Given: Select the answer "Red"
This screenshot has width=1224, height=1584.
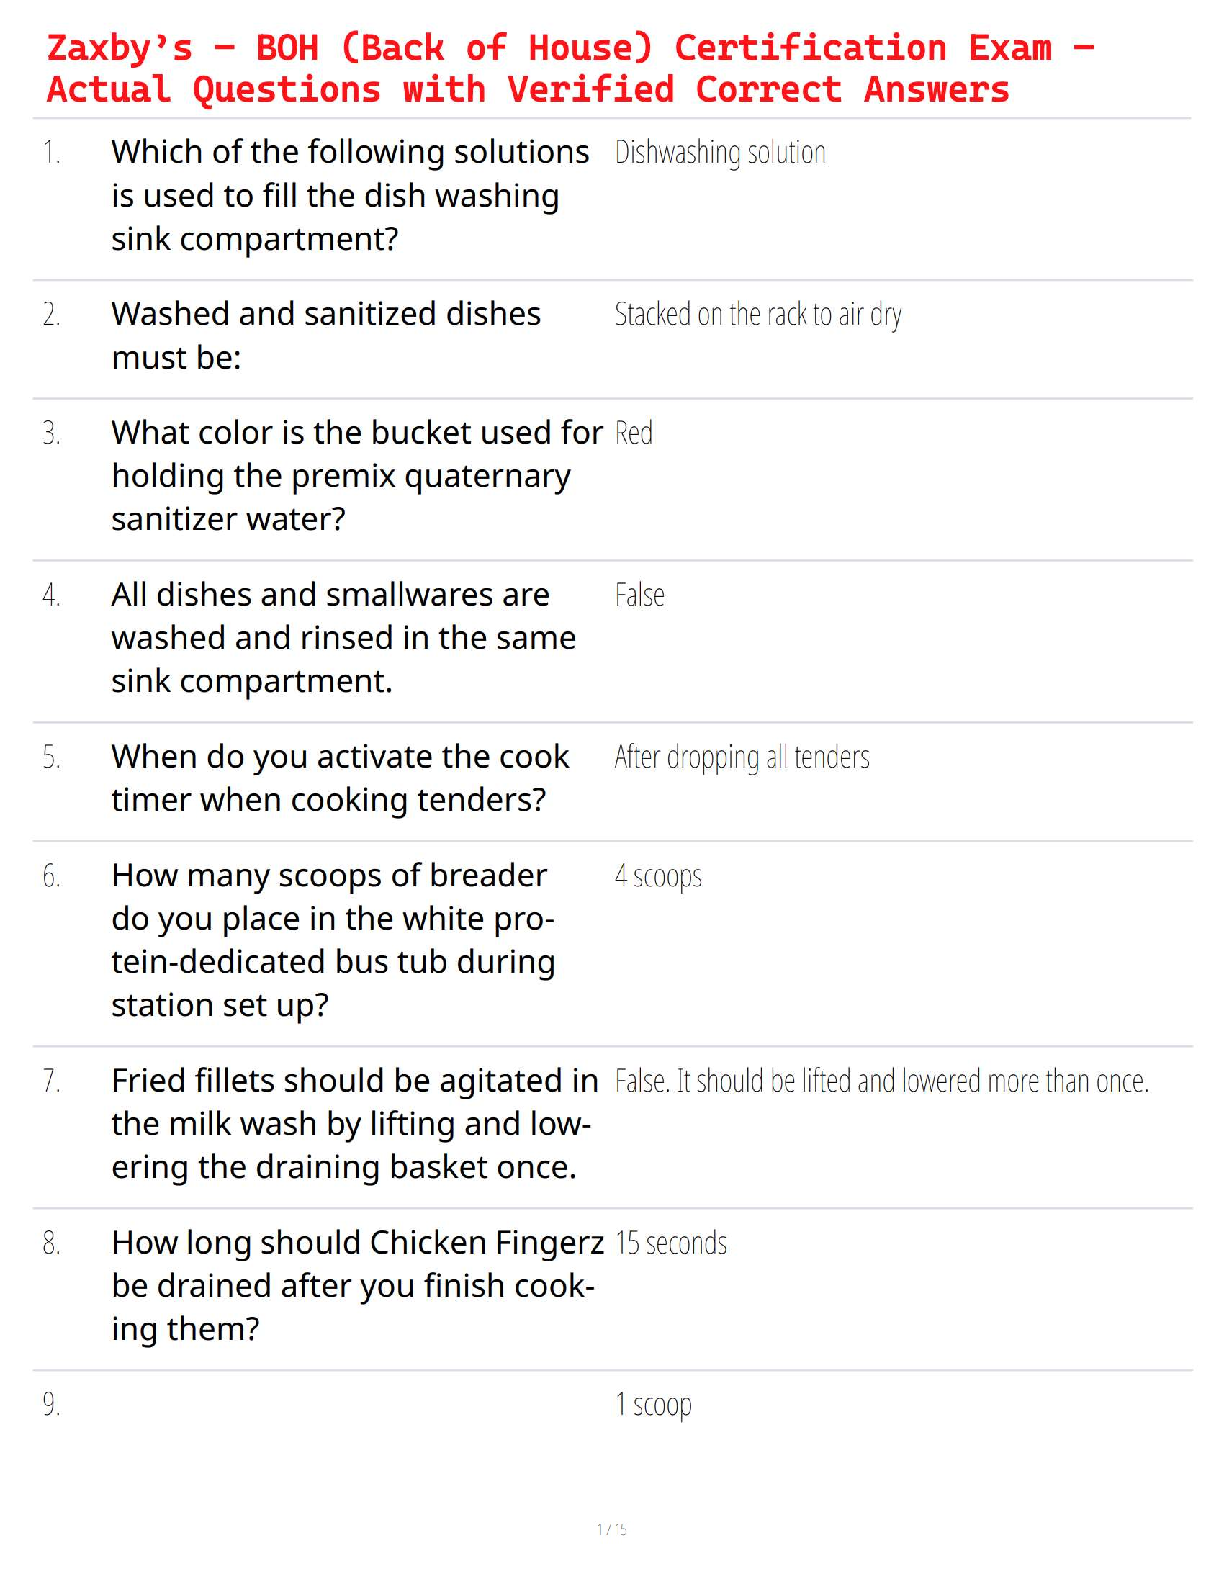Looking at the screenshot, I should (x=634, y=433).
